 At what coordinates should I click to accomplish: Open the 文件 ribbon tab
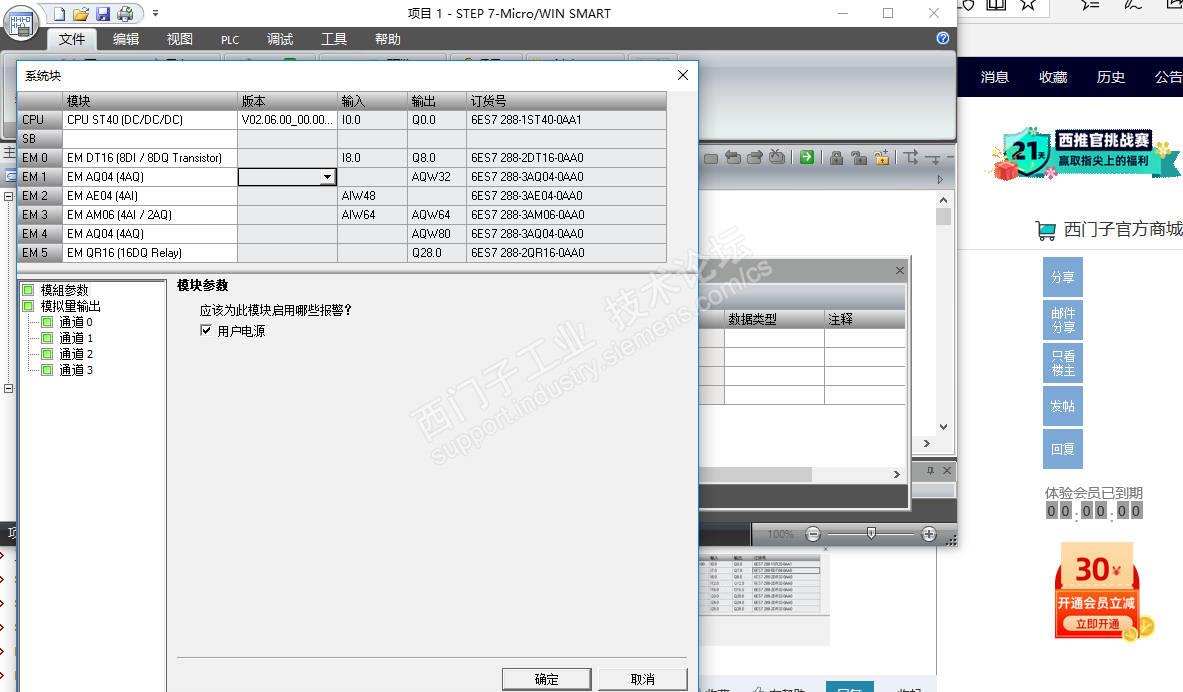coord(72,39)
